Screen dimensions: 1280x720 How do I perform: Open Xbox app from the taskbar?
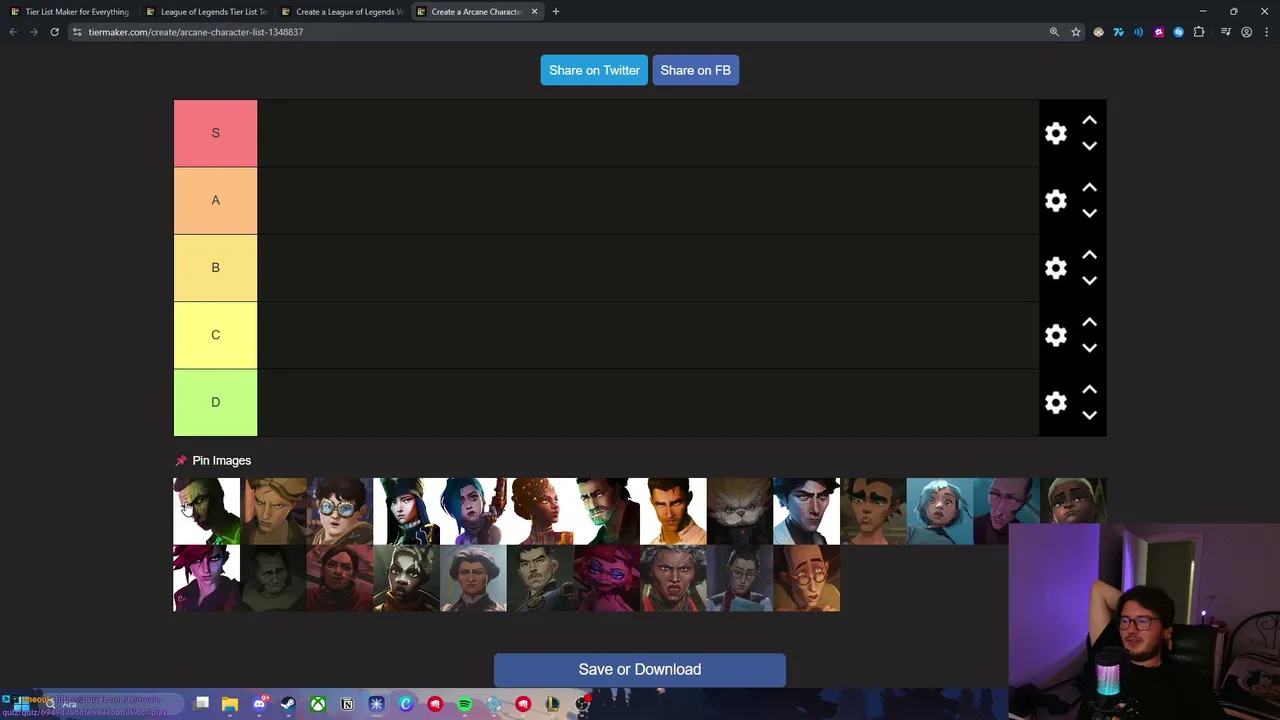coord(317,704)
